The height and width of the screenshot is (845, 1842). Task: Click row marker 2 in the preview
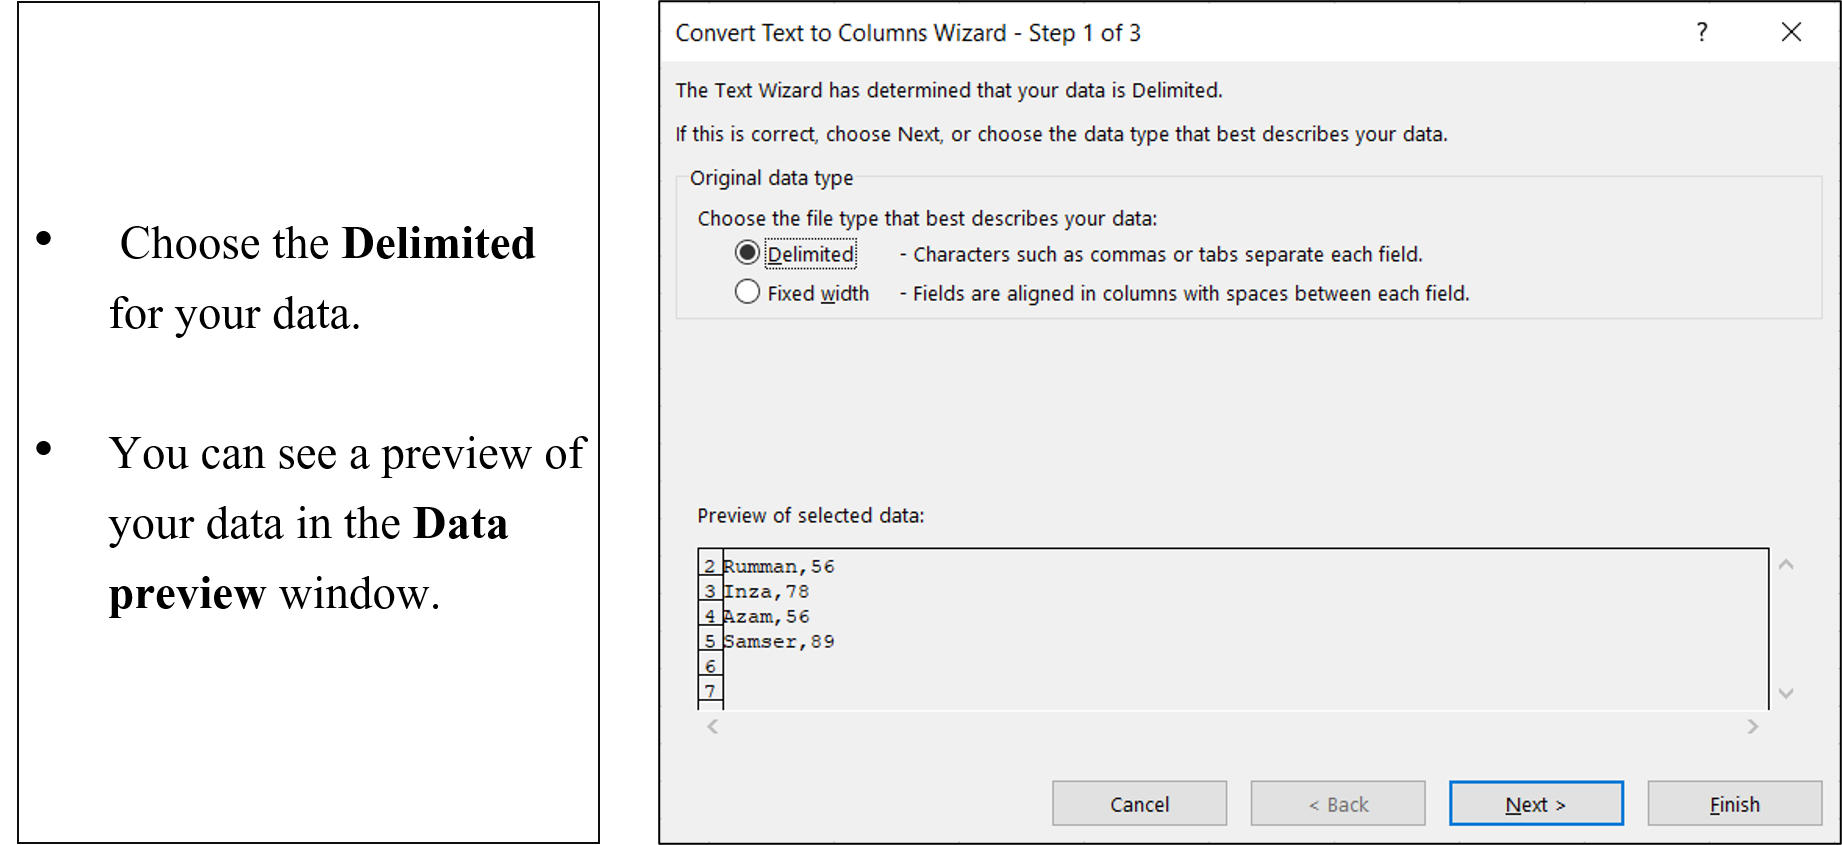click(x=709, y=566)
